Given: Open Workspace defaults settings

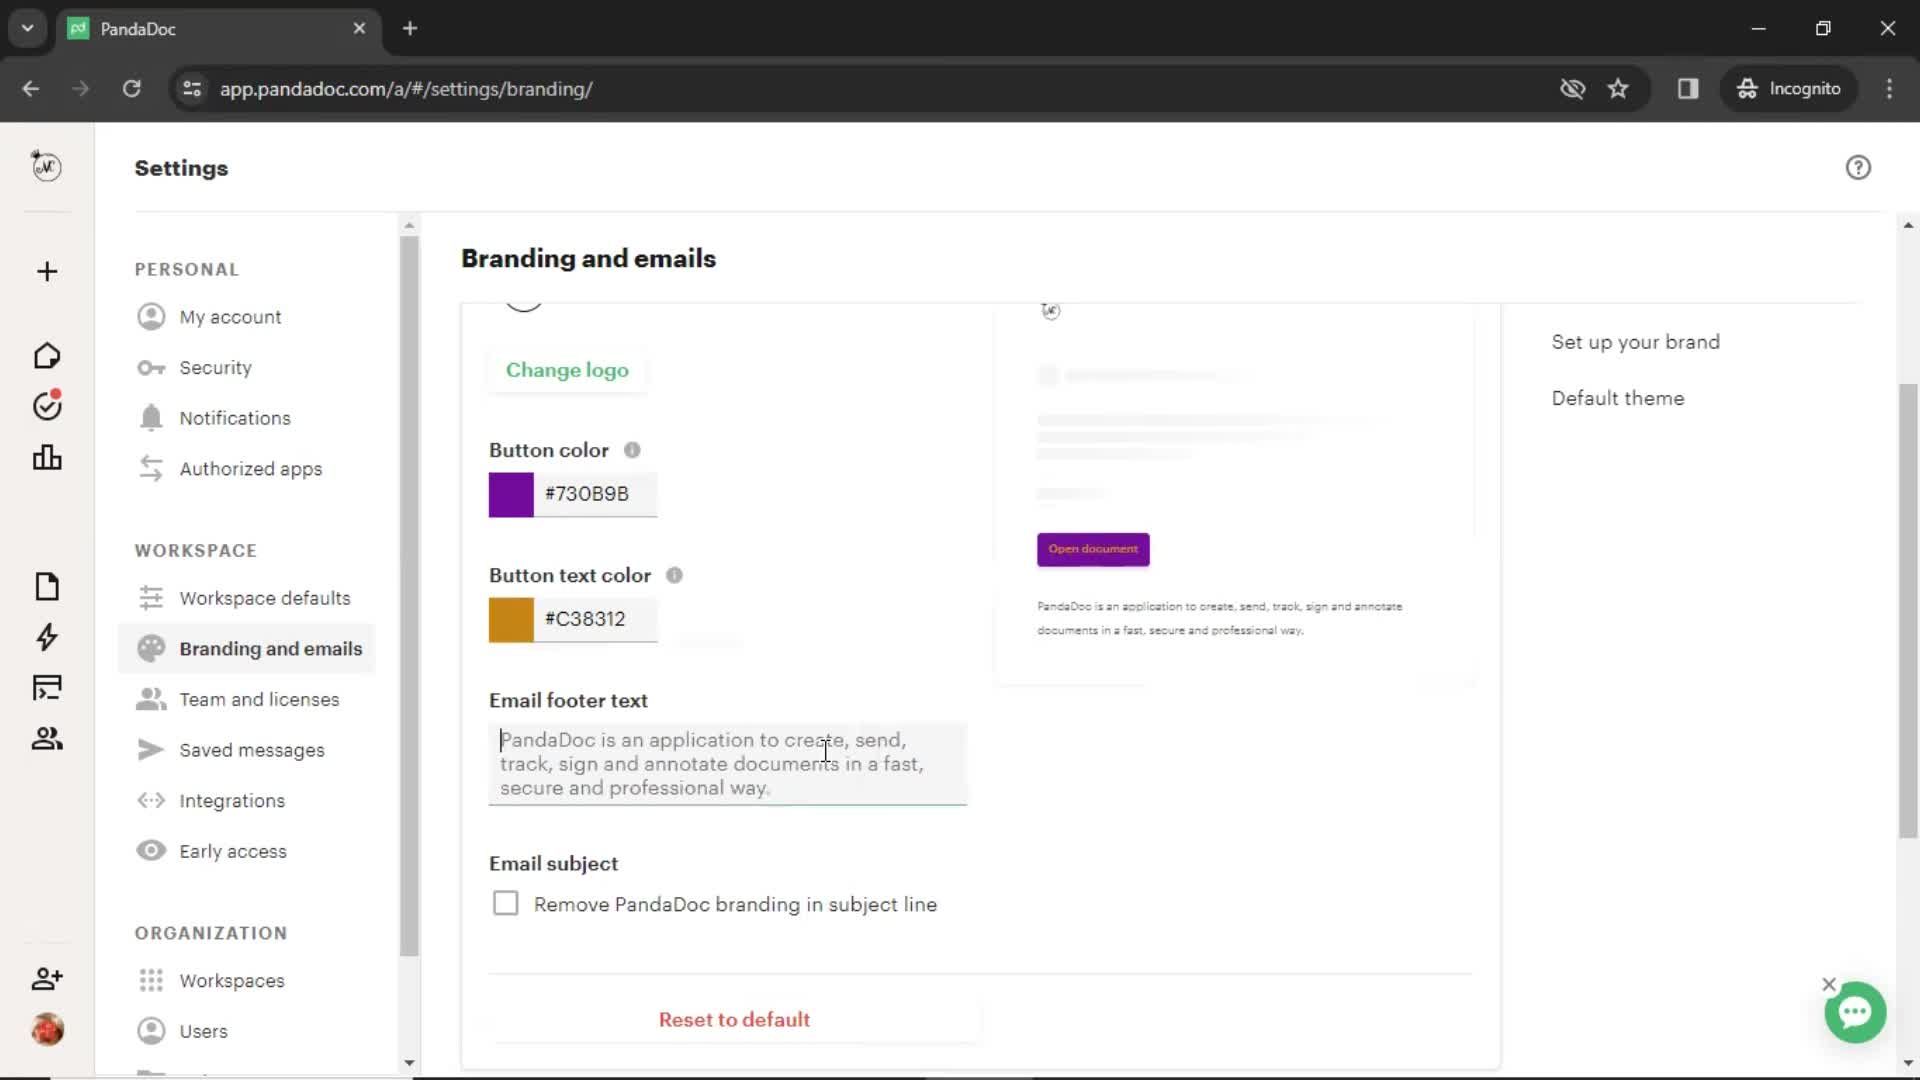Looking at the screenshot, I should pos(265,599).
